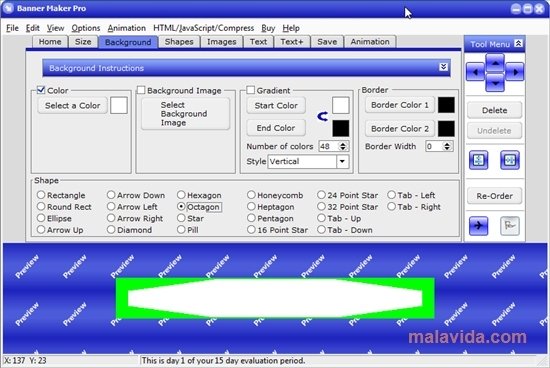The image size is (550, 368).
Task: Switch to the Save tab
Action: (x=327, y=42)
